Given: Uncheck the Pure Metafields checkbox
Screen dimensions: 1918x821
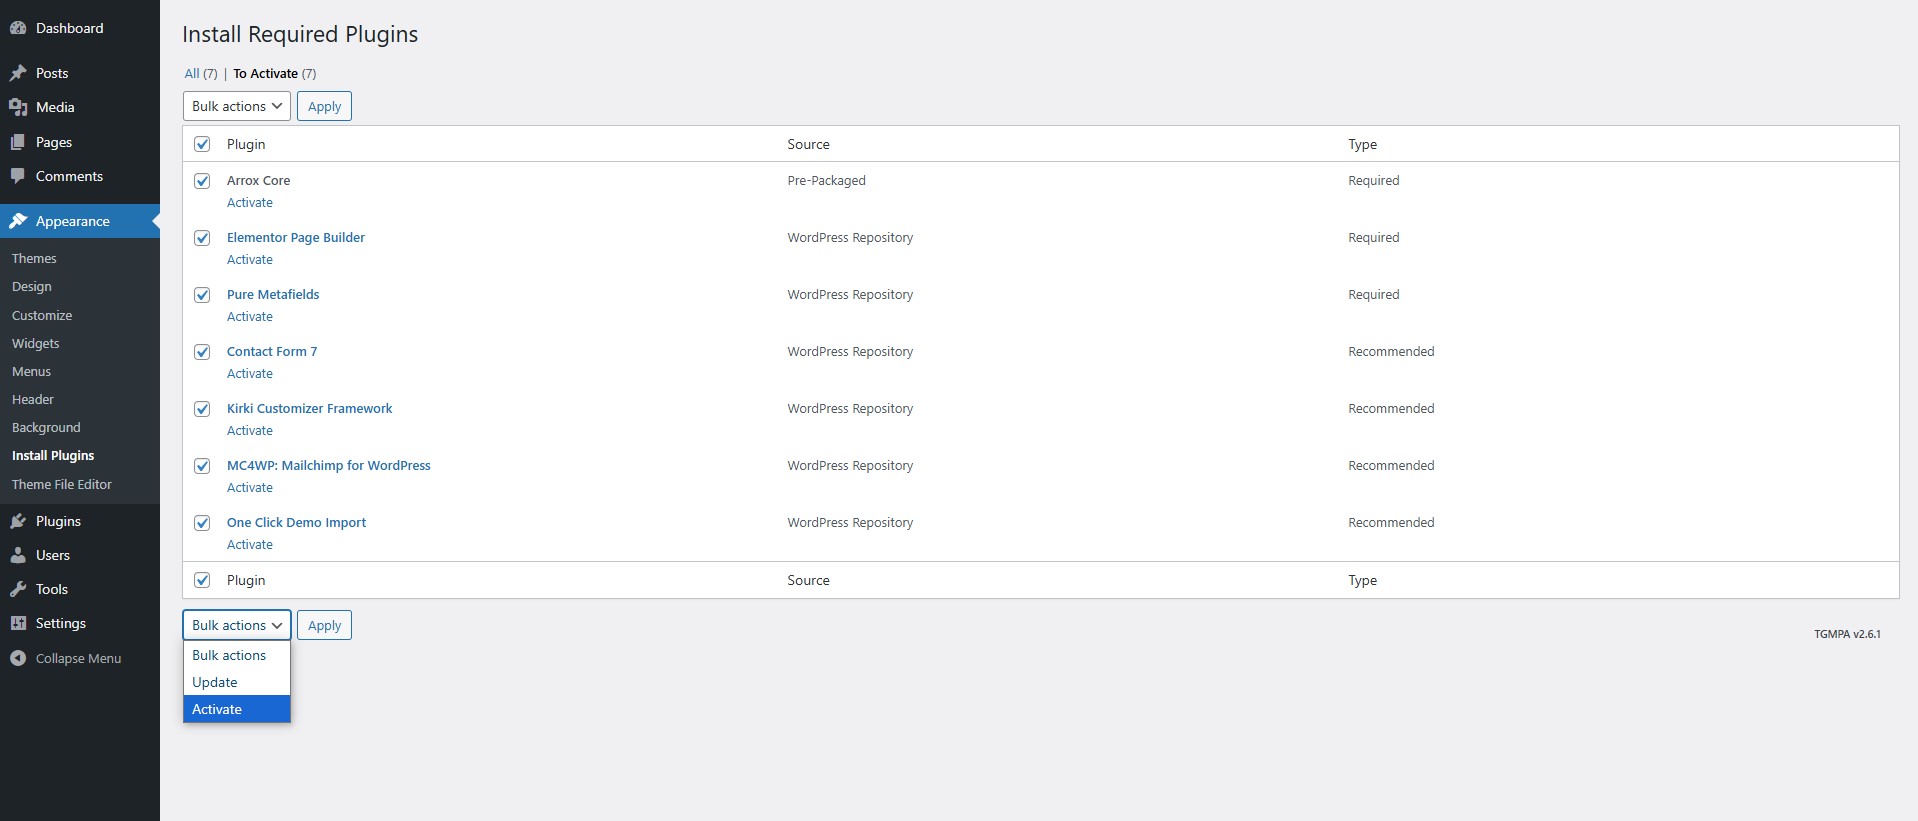Looking at the screenshot, I should (x=202, y=295).
